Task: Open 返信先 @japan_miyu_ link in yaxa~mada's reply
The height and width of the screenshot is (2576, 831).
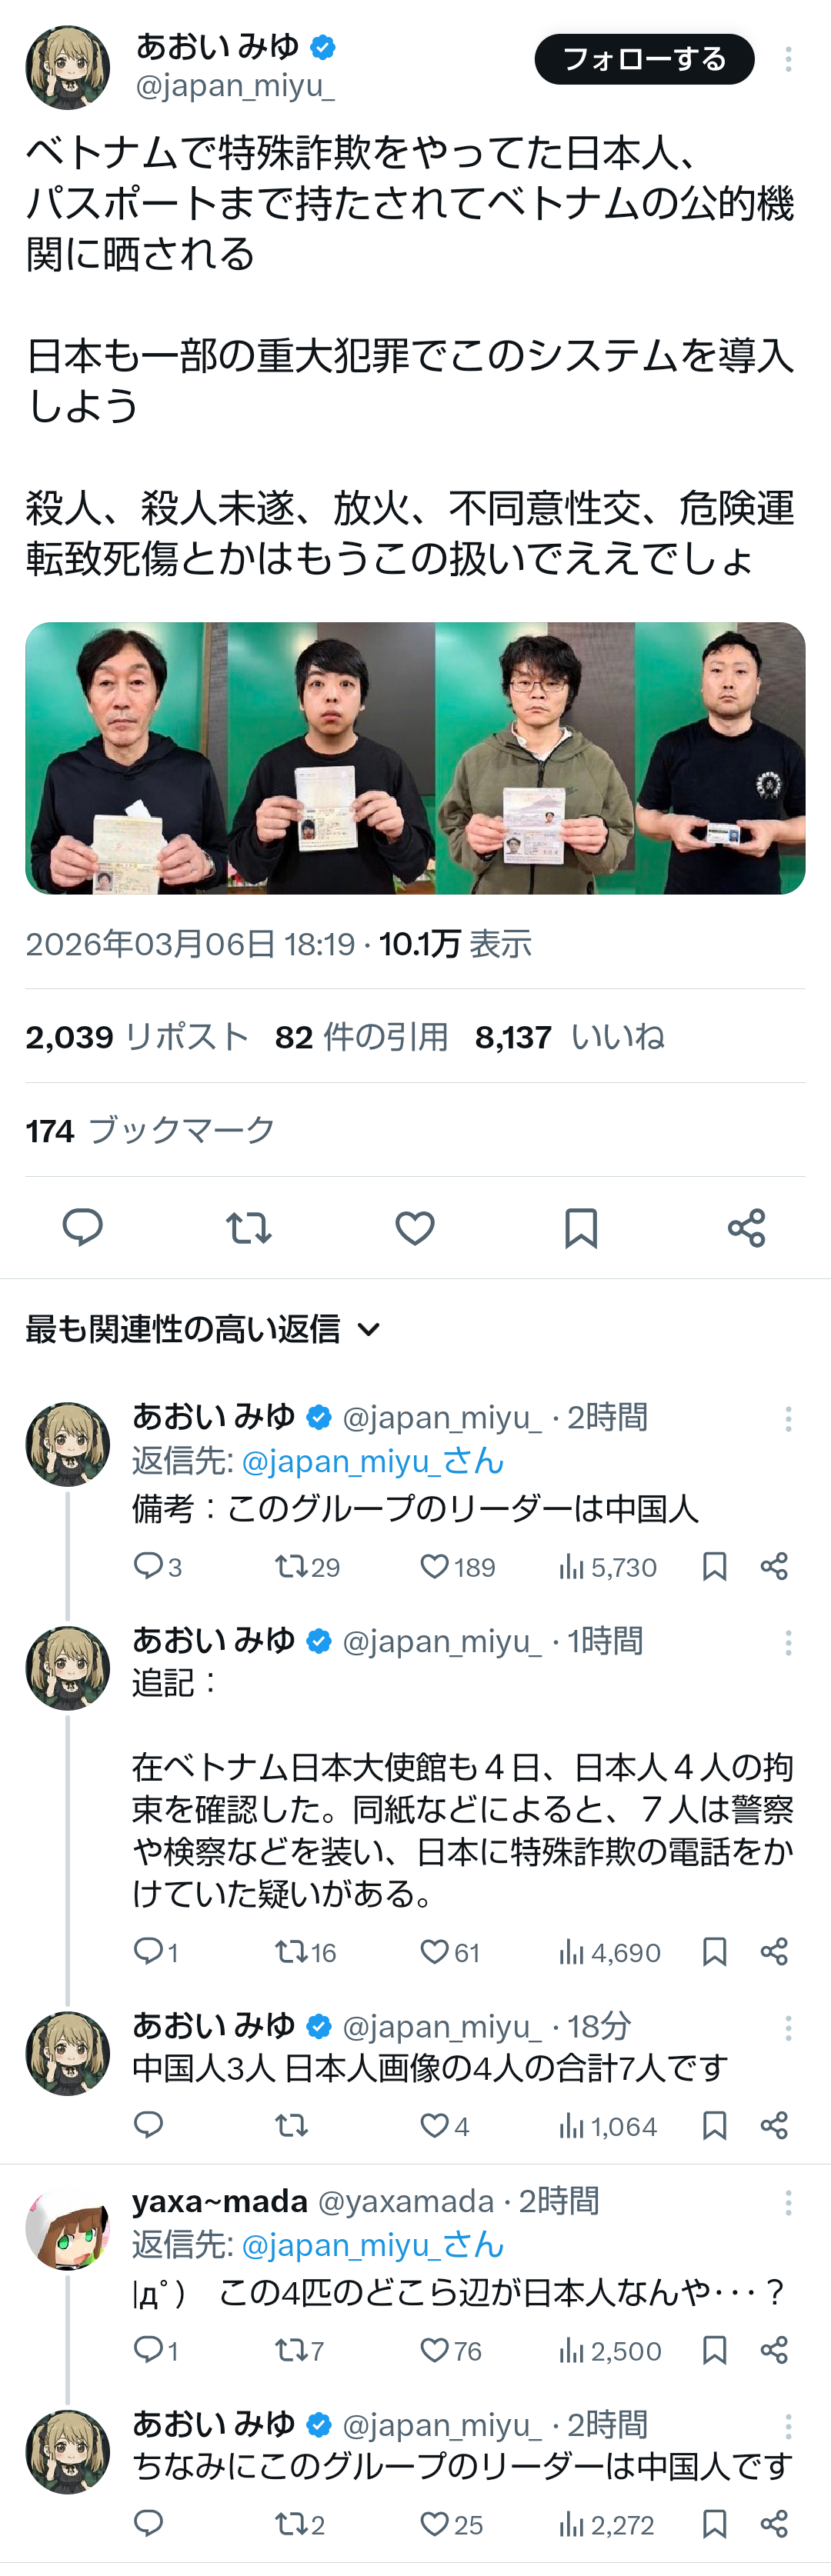Action: click(372, 2245)
